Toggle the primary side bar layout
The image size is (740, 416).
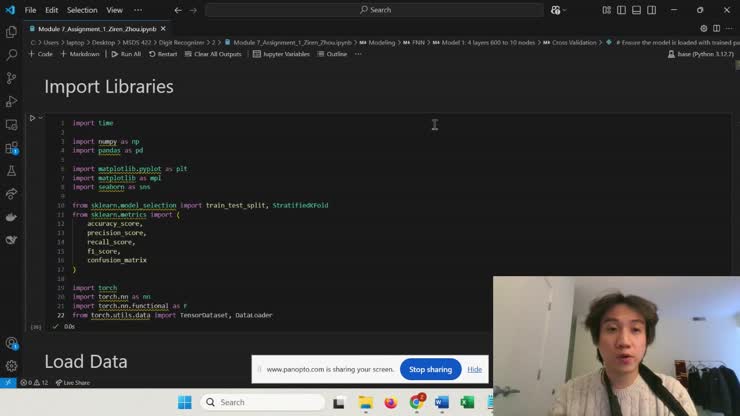pyautogui.click(x=621, y=10)
